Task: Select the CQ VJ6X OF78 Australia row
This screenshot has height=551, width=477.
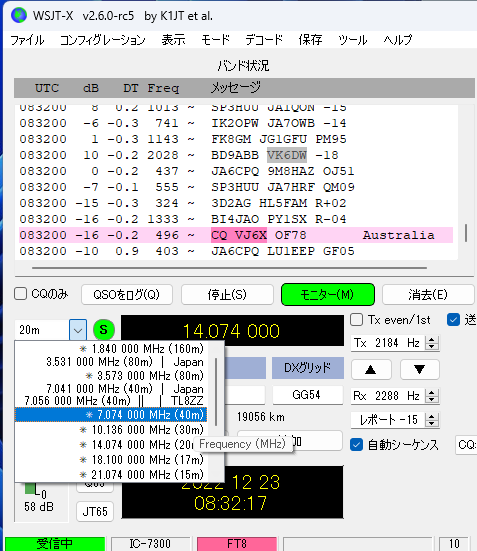Action: [236, 235]
